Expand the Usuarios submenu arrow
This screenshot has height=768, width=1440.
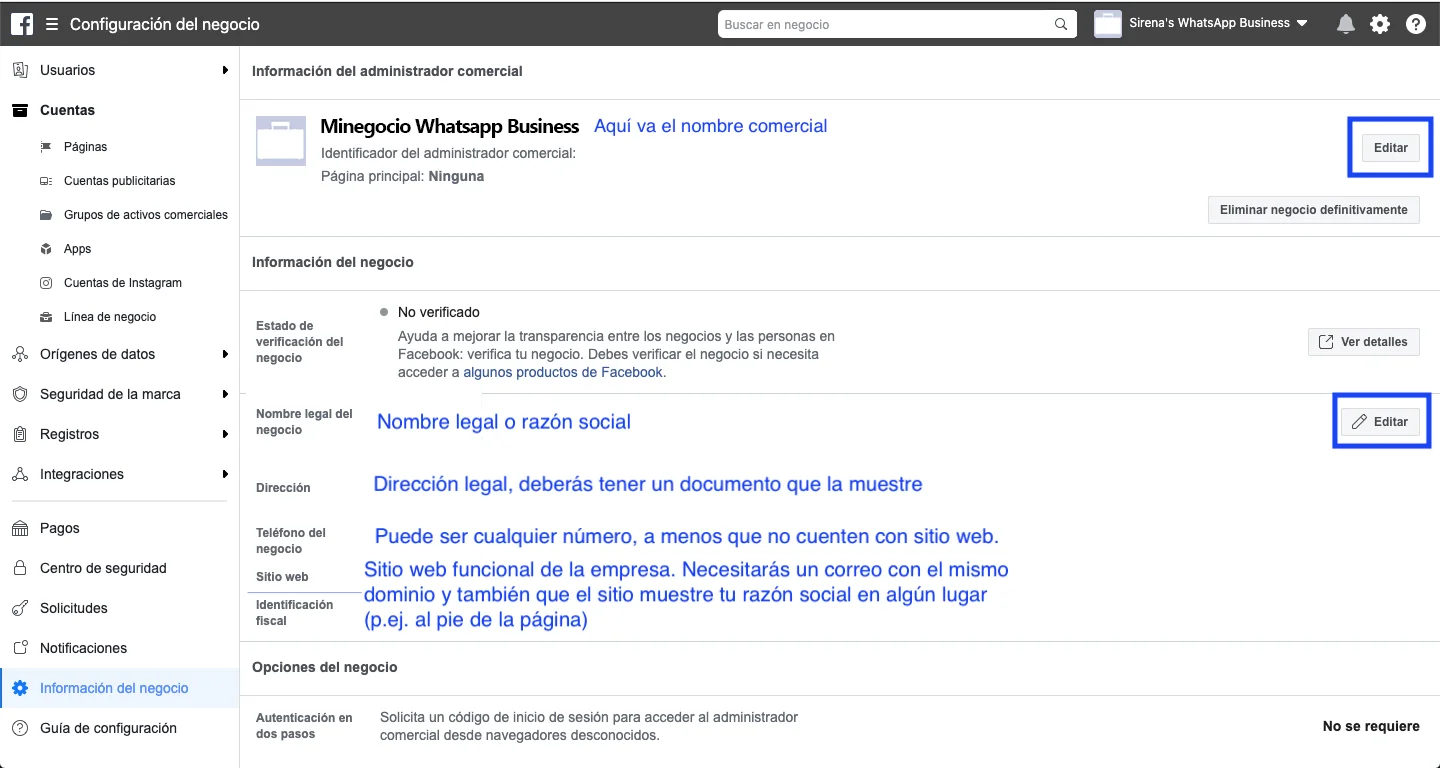tap(226, 70)
